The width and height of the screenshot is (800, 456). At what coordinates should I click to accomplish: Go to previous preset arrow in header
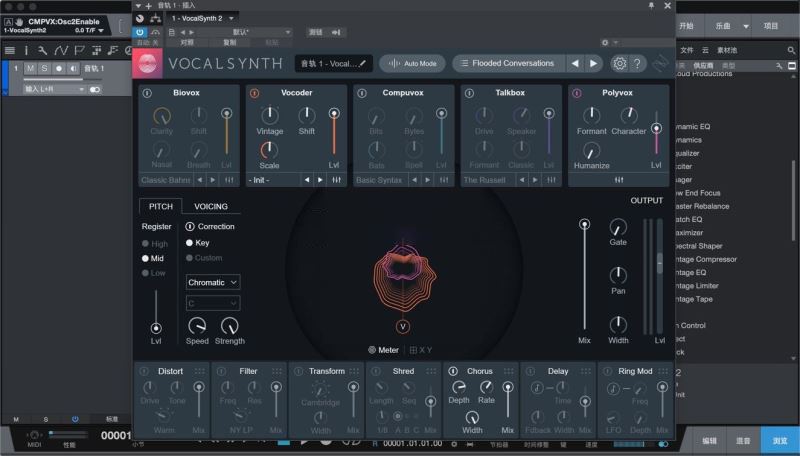pyautogui.click(x=575, y=63)
